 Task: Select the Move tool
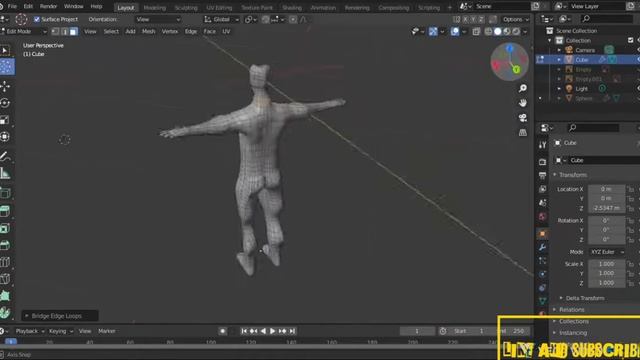[x=5, y=86]
